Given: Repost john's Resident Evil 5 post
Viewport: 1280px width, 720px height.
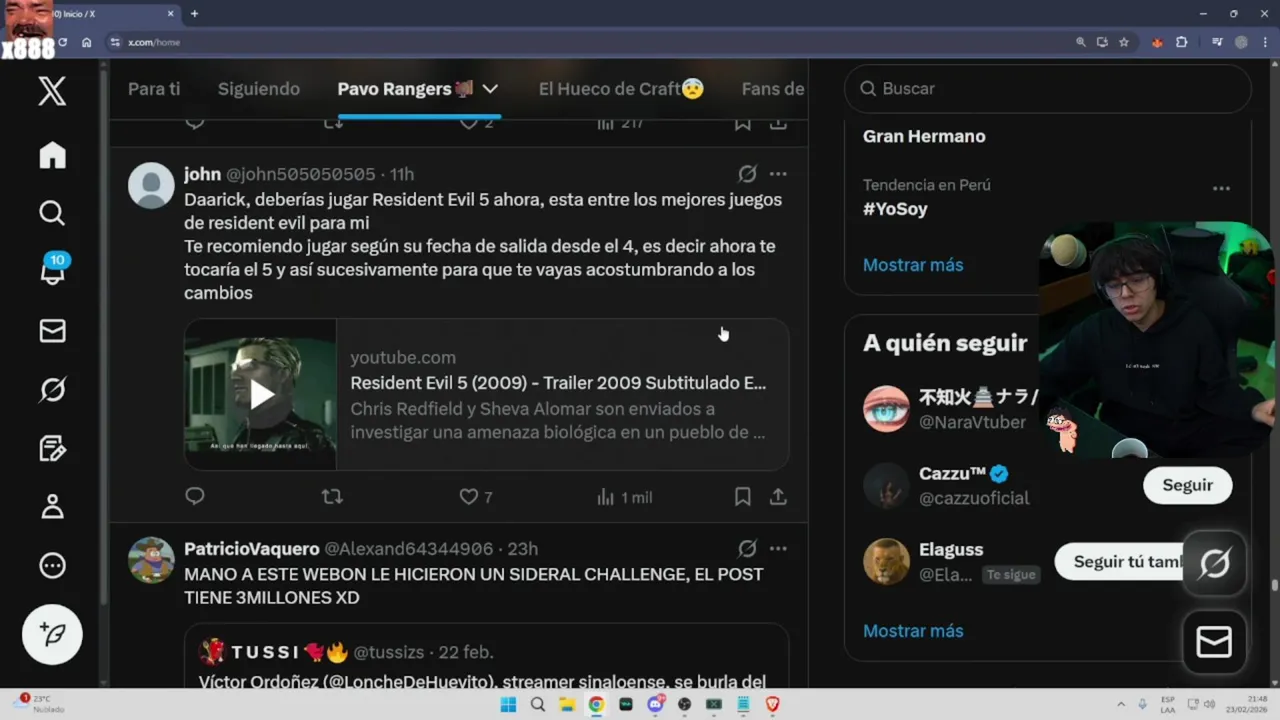Looking at the screenshot, I should point(332,496).
